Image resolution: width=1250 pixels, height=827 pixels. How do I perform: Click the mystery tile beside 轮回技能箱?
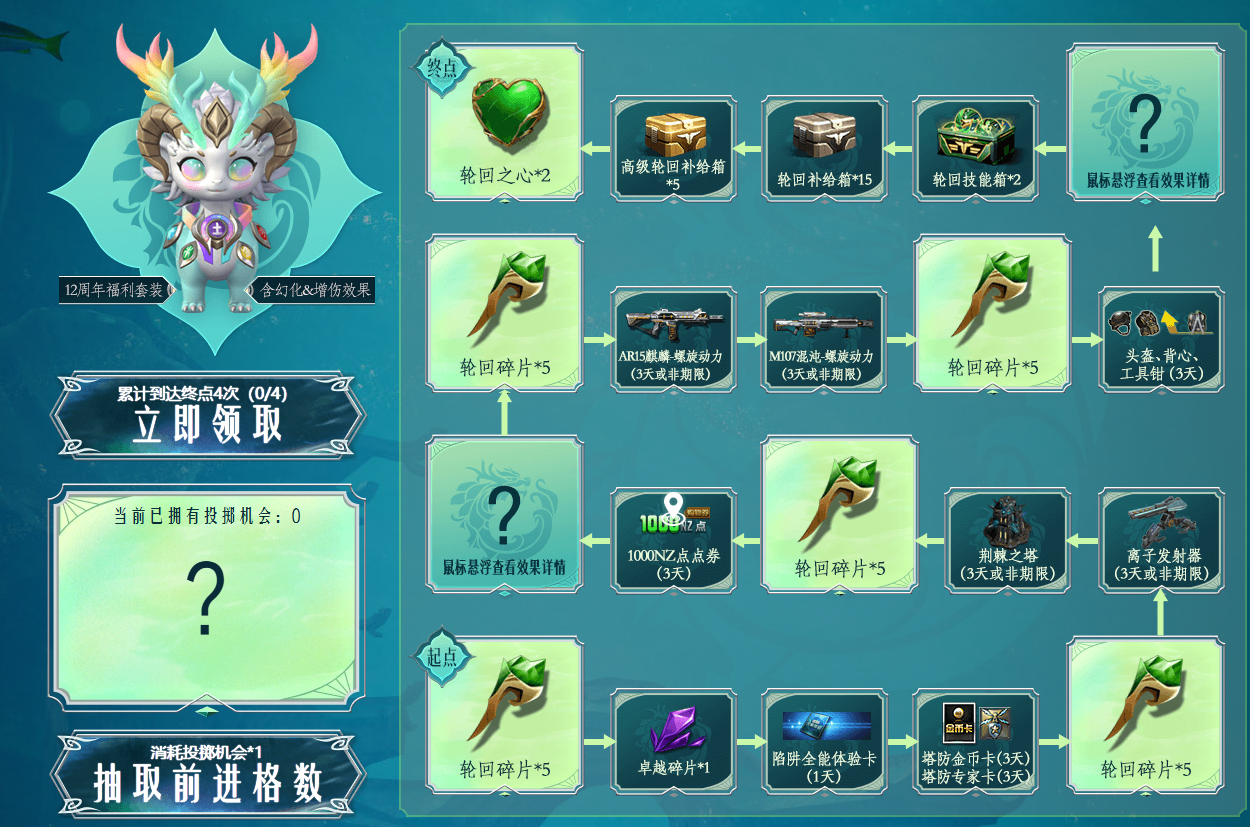1147,121
